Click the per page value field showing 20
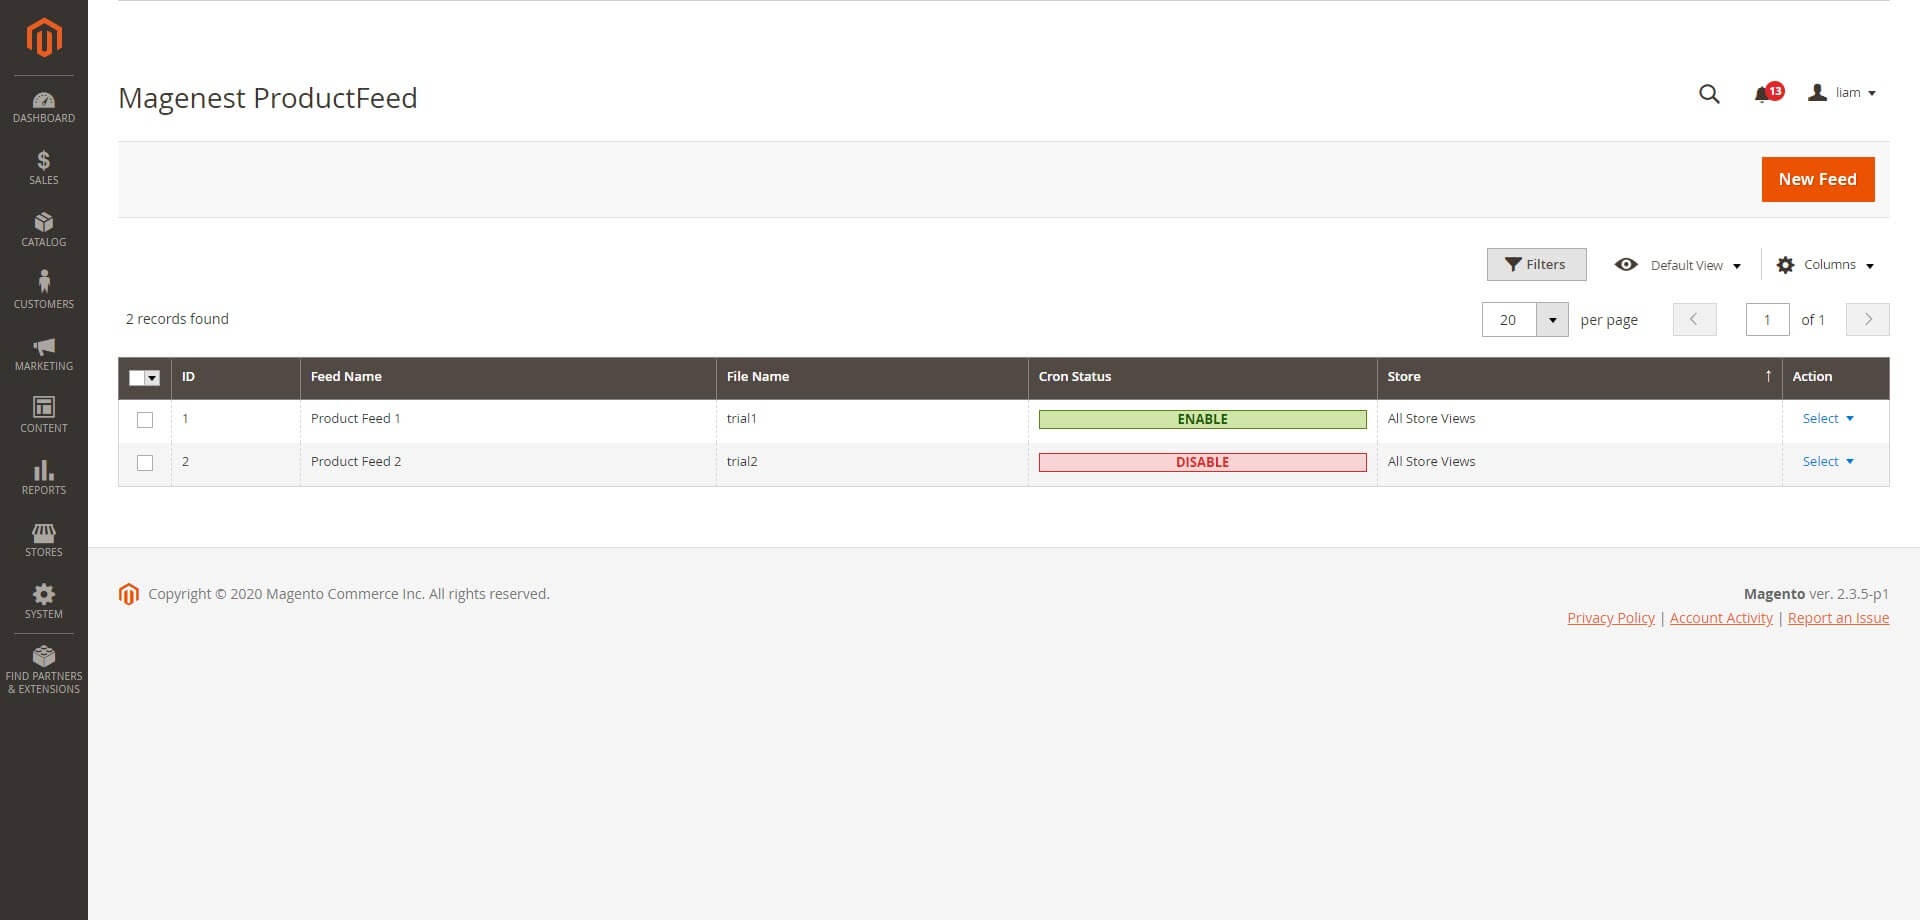The width and height of the screenshot is (1920, 920). tap(1509, 320)
